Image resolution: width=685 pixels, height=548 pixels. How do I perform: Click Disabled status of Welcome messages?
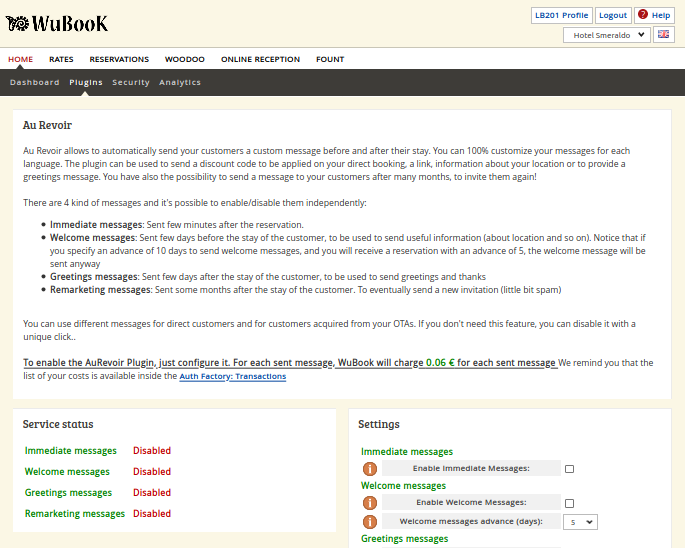(x=152, y=472)
